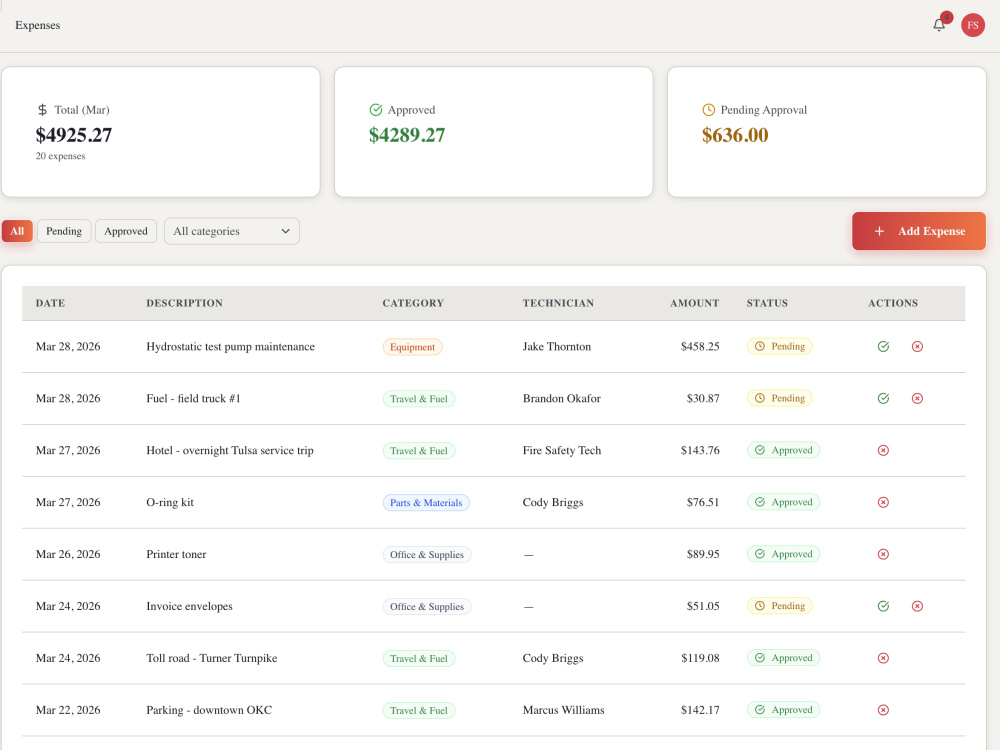Click Pending status badge for Hydrostatic pump row
The width and height of the screenshot is (1000, 750).
[779, 346]
